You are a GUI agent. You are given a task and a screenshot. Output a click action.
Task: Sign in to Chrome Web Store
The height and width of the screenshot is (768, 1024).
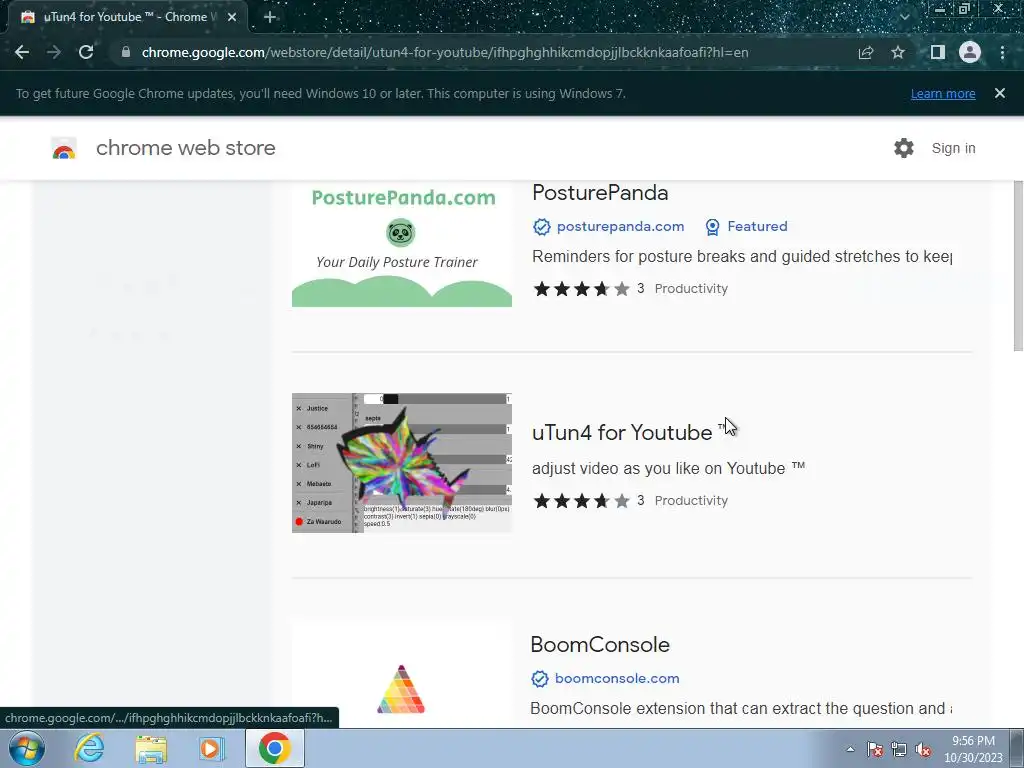(x=953, y=148)
